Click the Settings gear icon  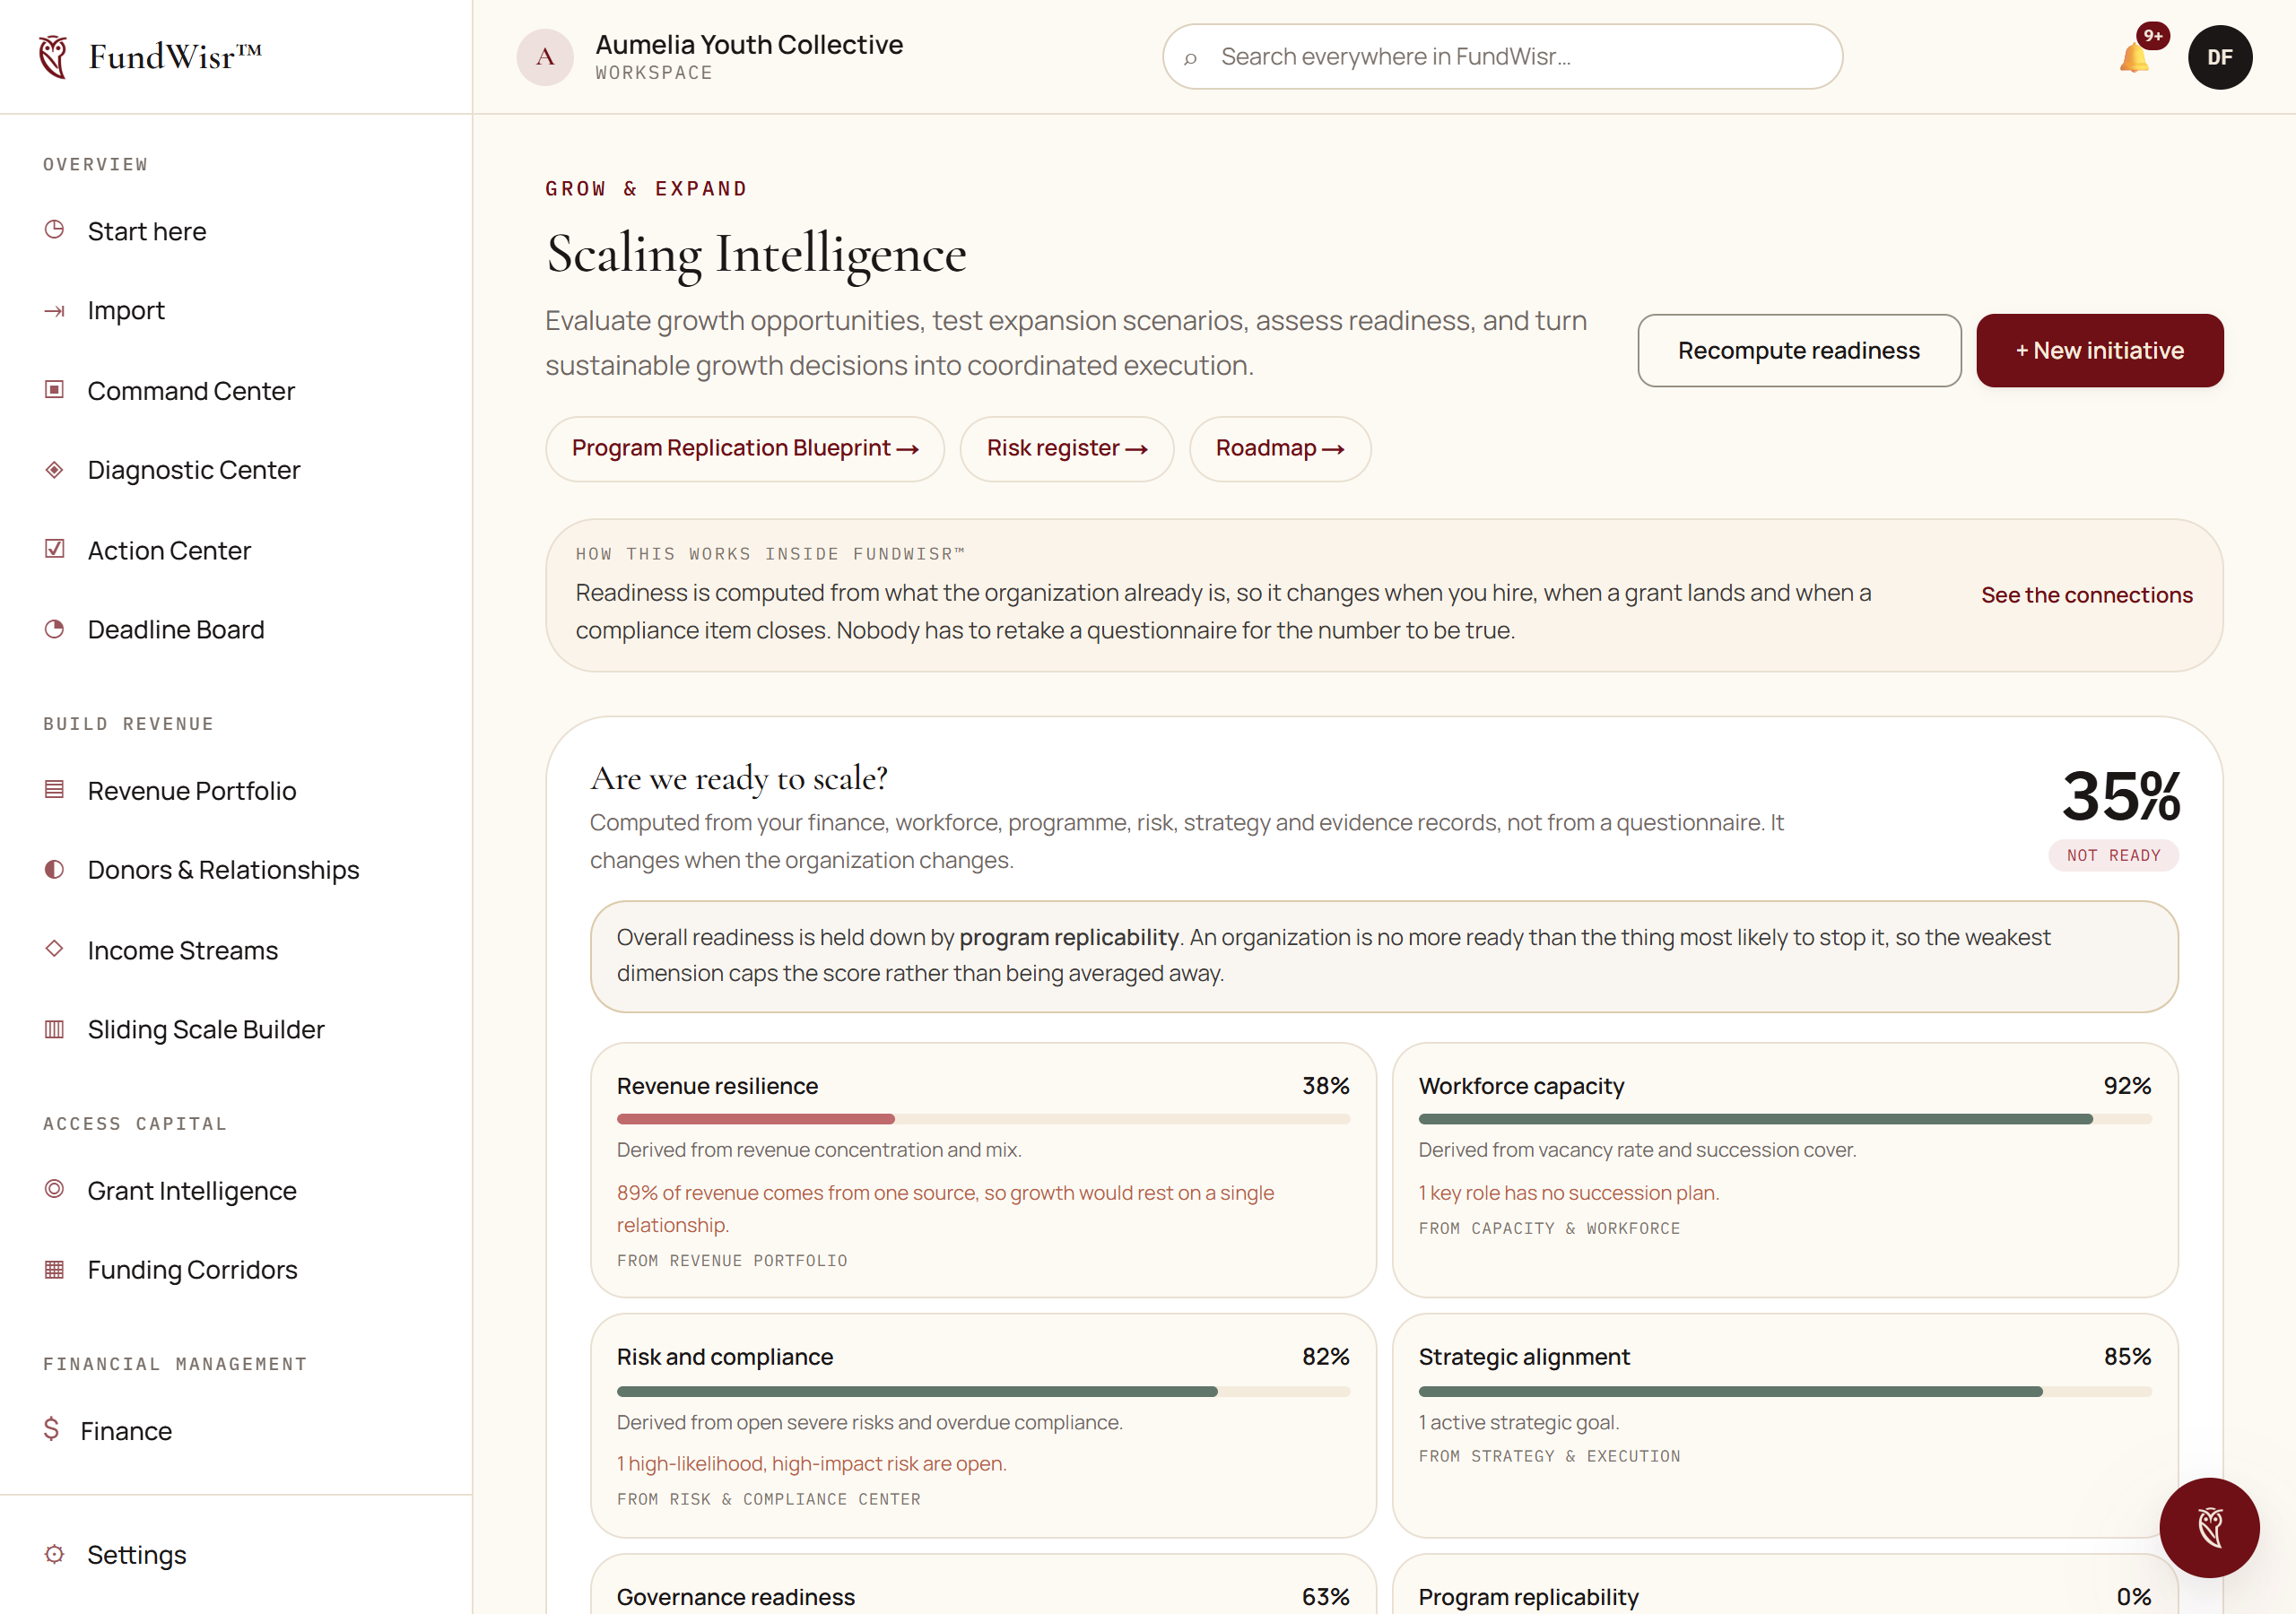(55, 1554)
